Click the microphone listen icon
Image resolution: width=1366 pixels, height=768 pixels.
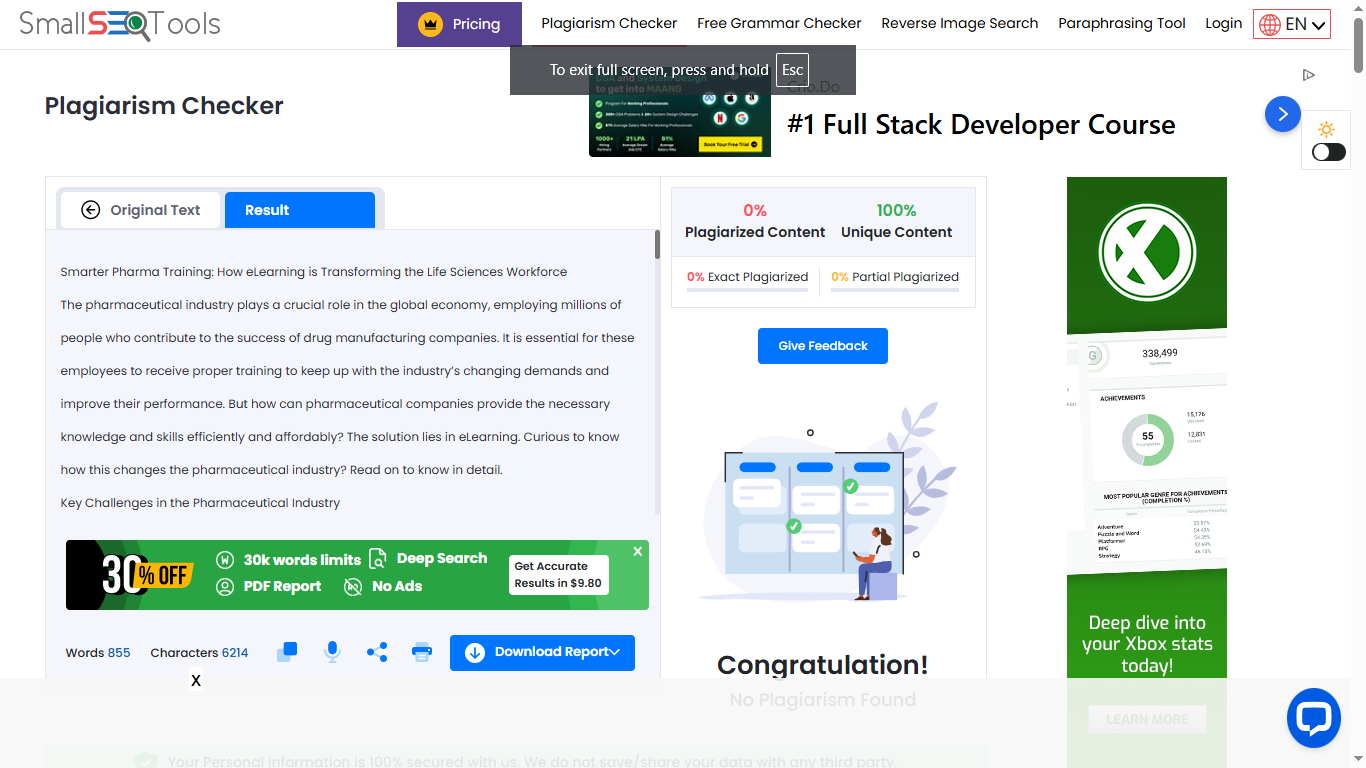[332, 652]
